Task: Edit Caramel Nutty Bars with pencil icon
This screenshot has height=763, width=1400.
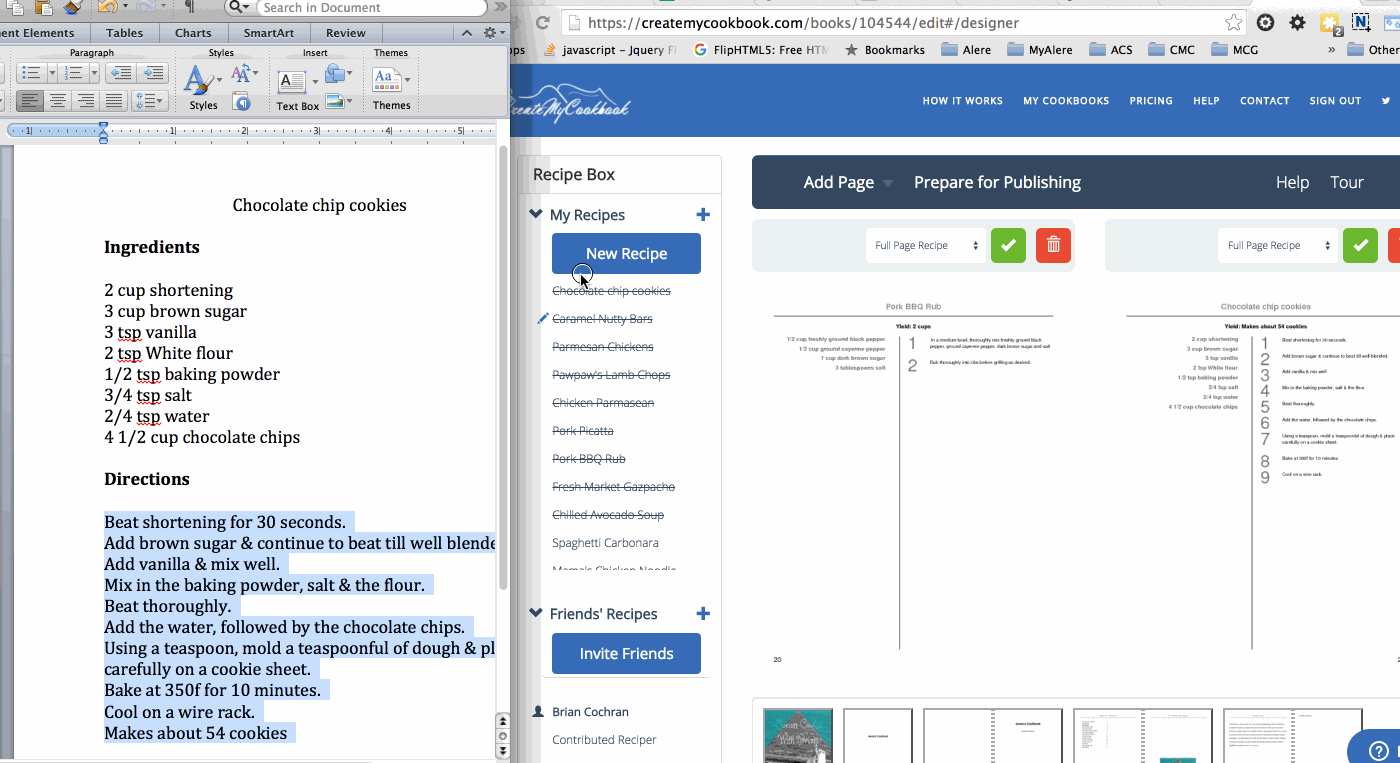Action: 543,318
